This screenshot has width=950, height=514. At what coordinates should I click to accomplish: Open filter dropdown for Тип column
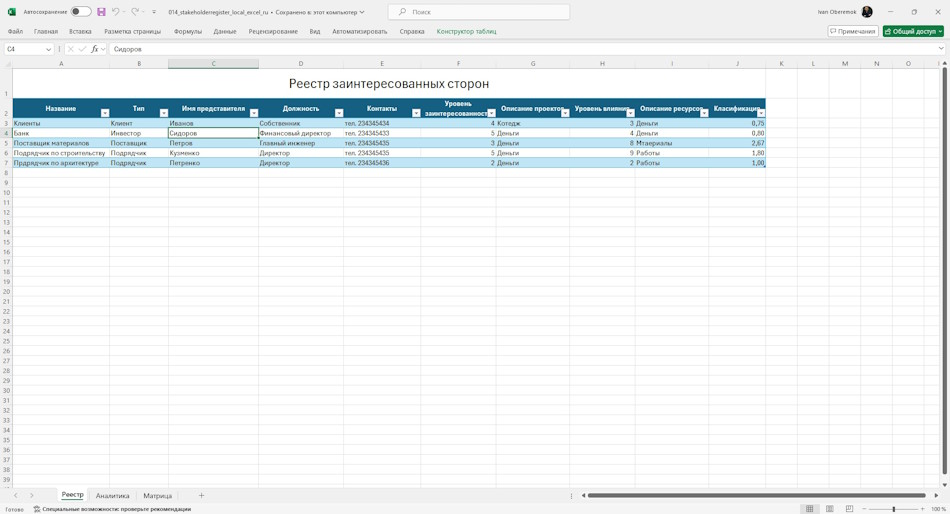coord(164,113)
